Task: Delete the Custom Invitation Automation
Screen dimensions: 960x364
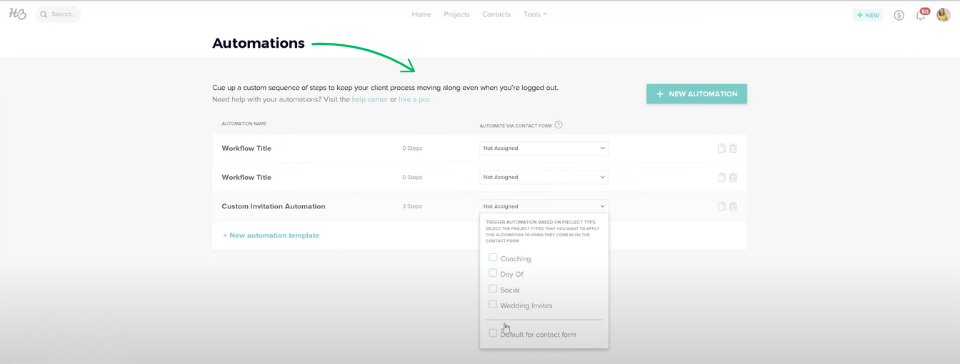Action: coord(733,206)
